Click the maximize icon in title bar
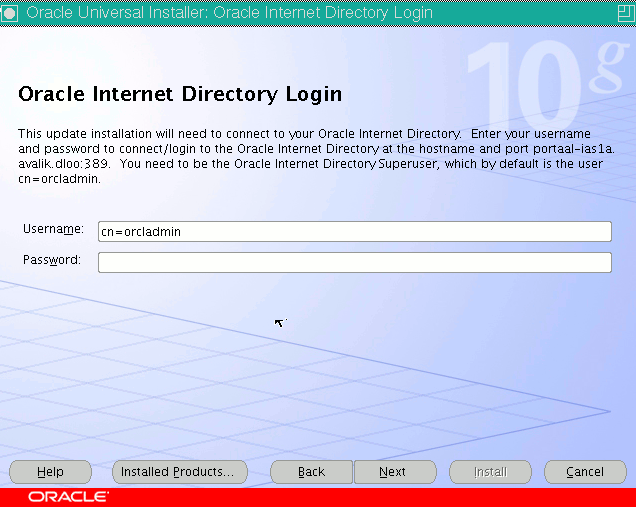This screenshot has width=636, height=507. (626, 13)
